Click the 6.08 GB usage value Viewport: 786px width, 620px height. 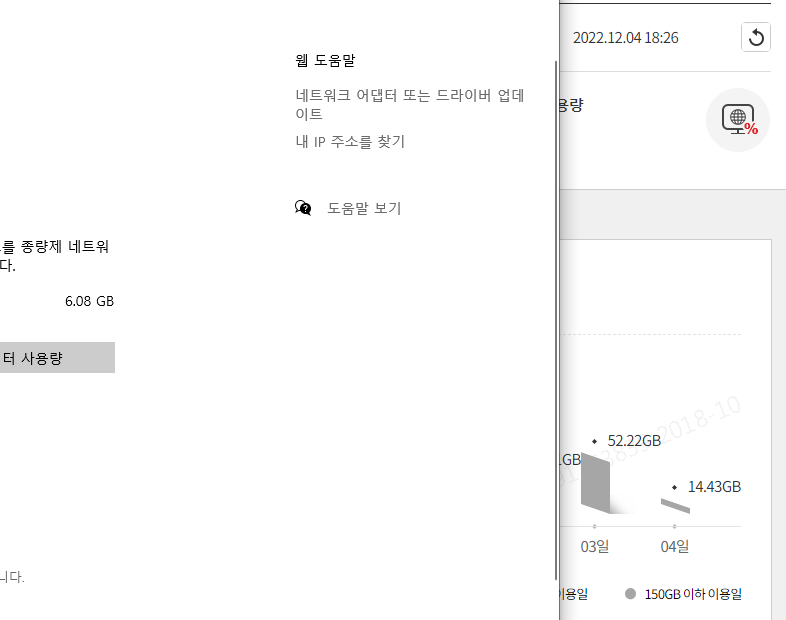89,301
